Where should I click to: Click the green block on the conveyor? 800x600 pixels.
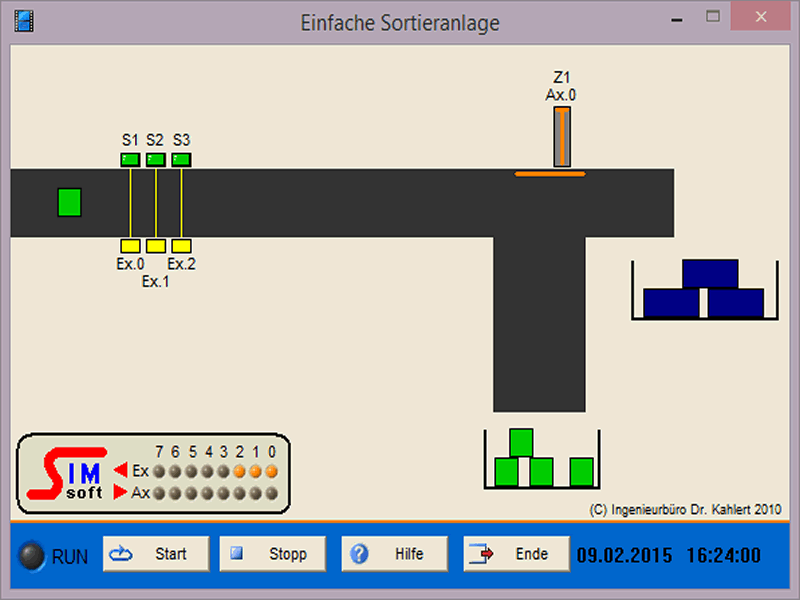(x=69, y=202)
